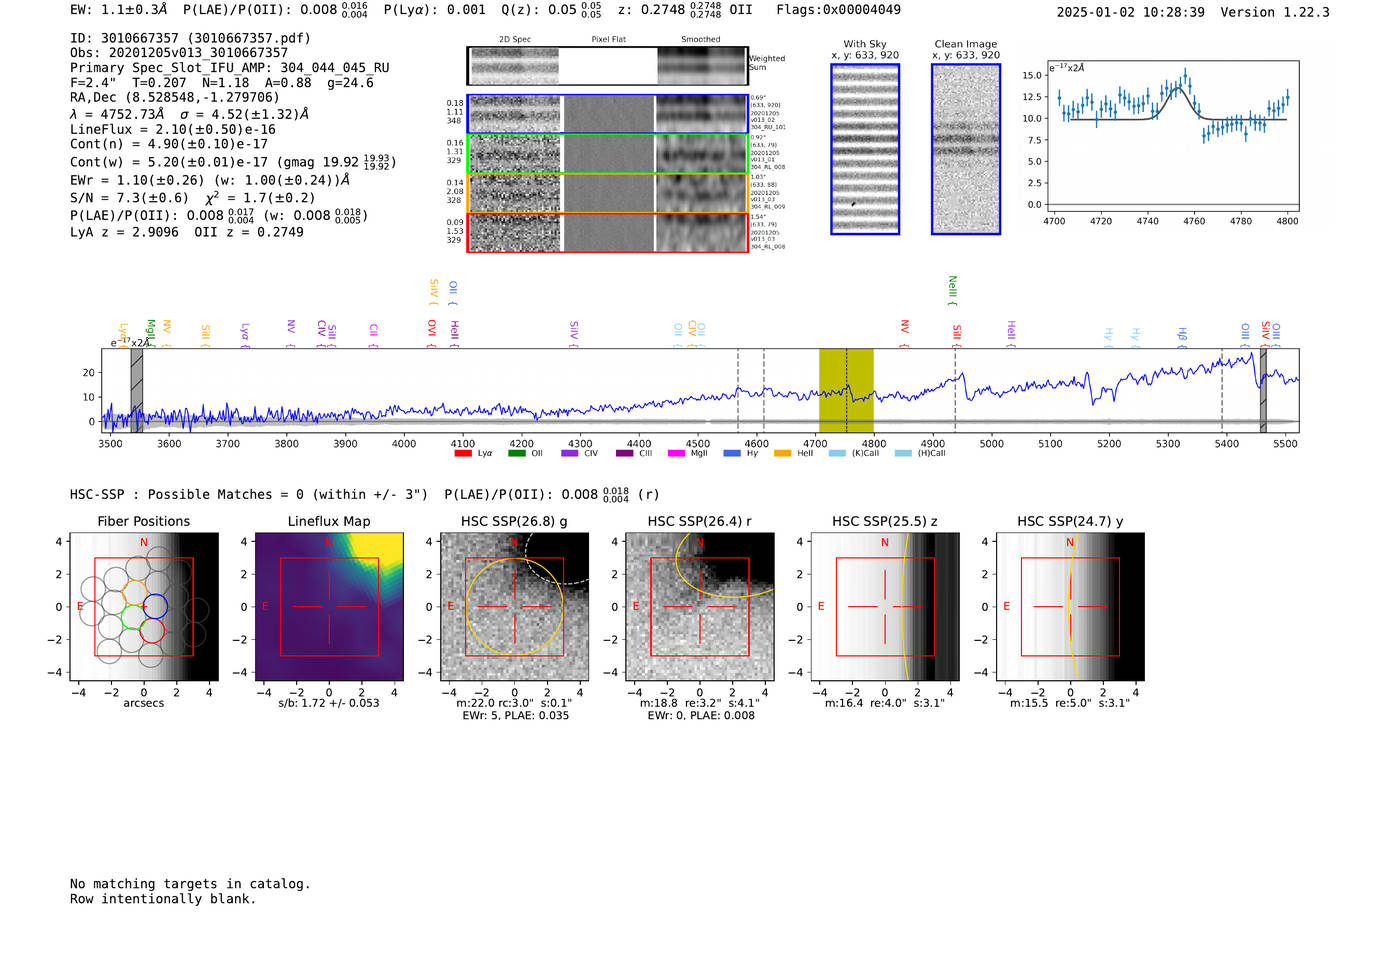Click the Primary Spec_Slot_IFU_AMP line
The image size is (1400, 953).
[x=230, y=68]
